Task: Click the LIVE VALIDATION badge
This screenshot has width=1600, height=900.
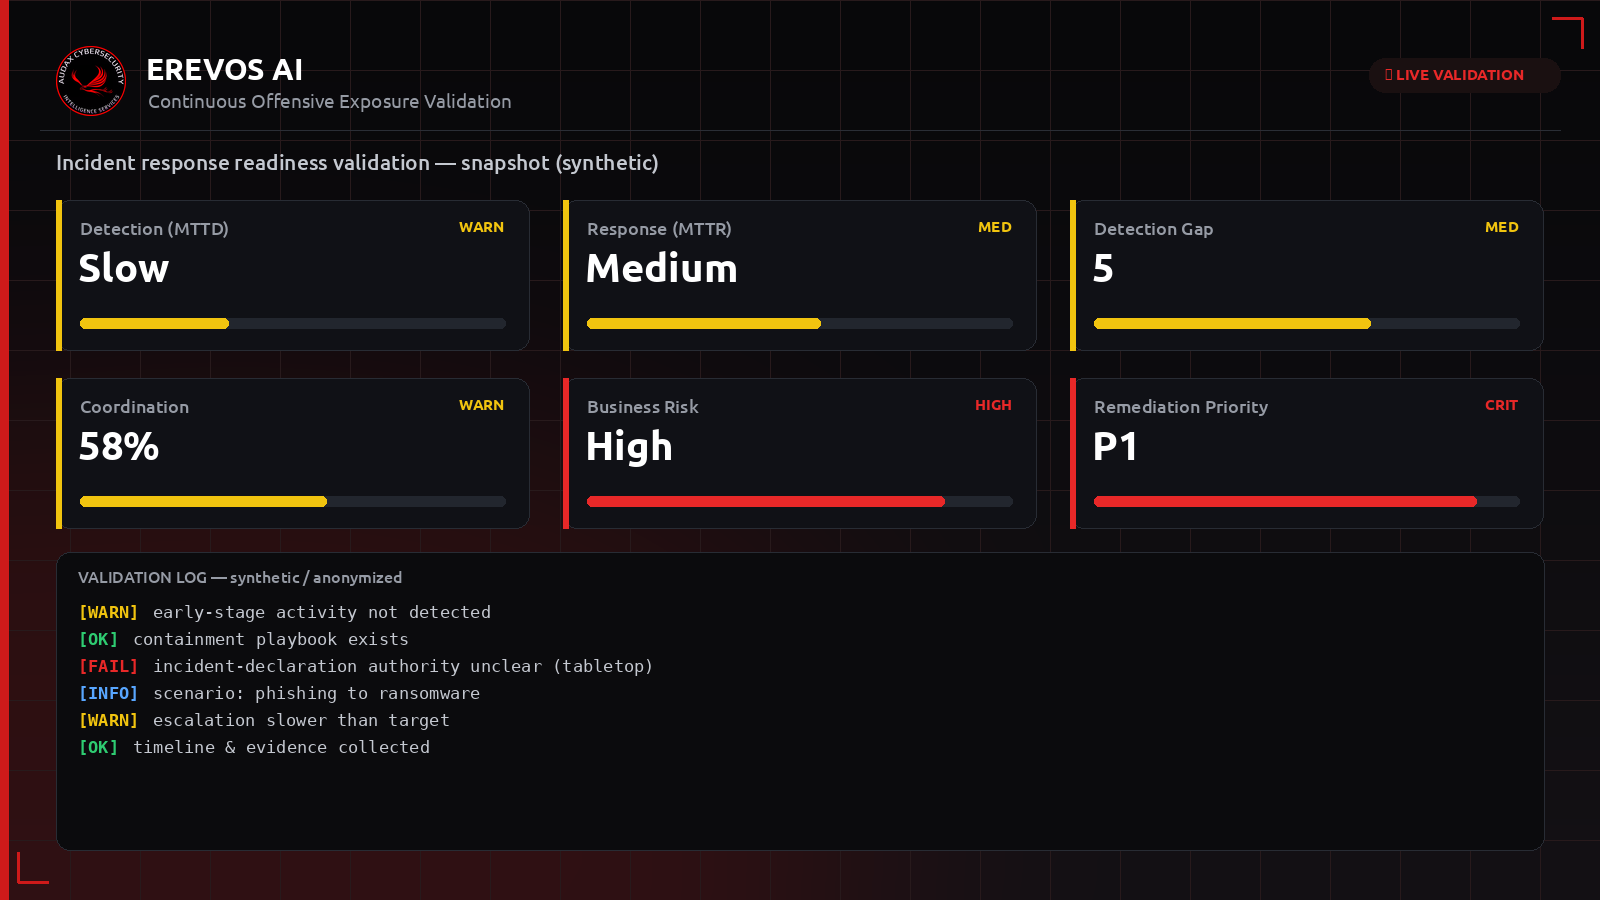Action: pyautogui.click(x=1464, y=75)
